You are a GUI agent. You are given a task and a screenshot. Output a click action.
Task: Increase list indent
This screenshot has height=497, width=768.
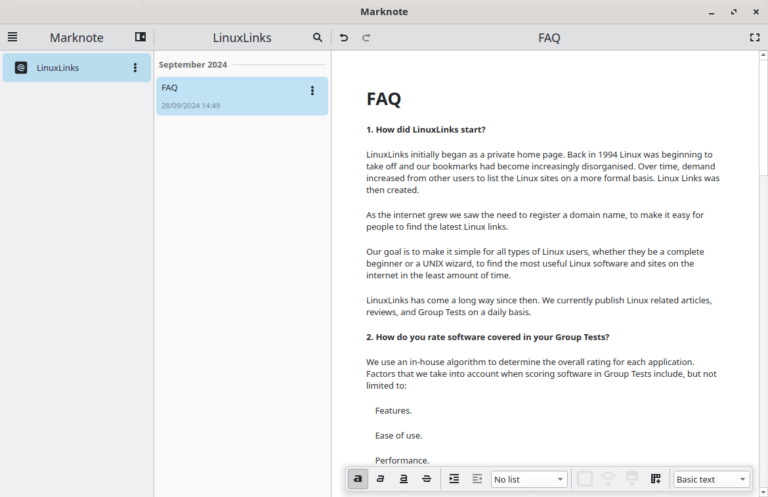[x=454, y=478]
